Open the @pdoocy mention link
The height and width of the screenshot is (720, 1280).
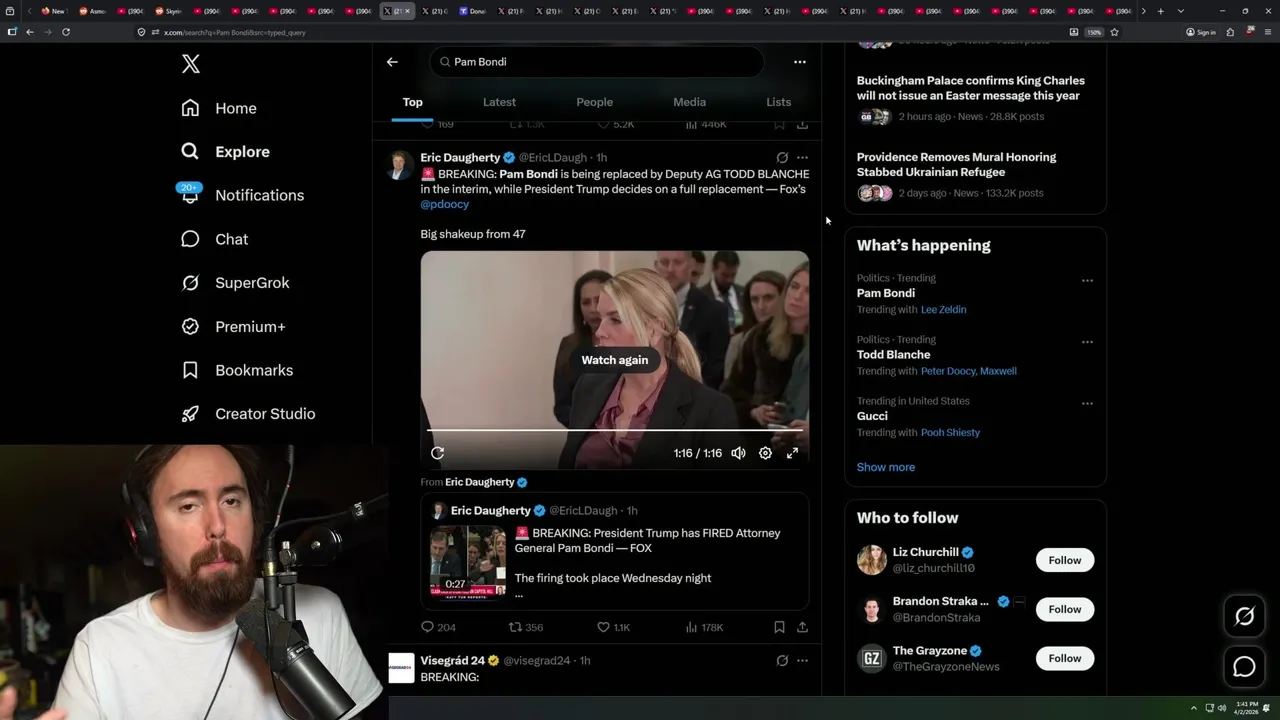[x=444, y=204]
